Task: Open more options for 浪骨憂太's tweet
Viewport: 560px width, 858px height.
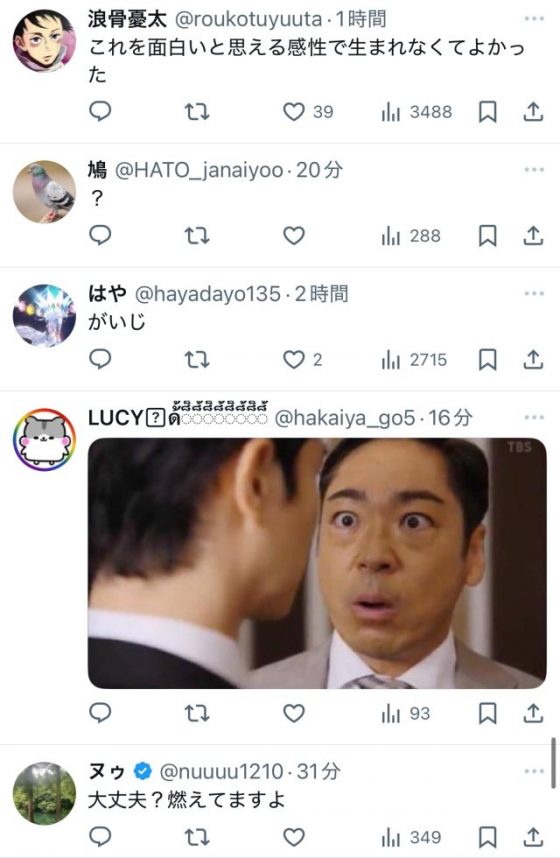Action: [534, 19]
